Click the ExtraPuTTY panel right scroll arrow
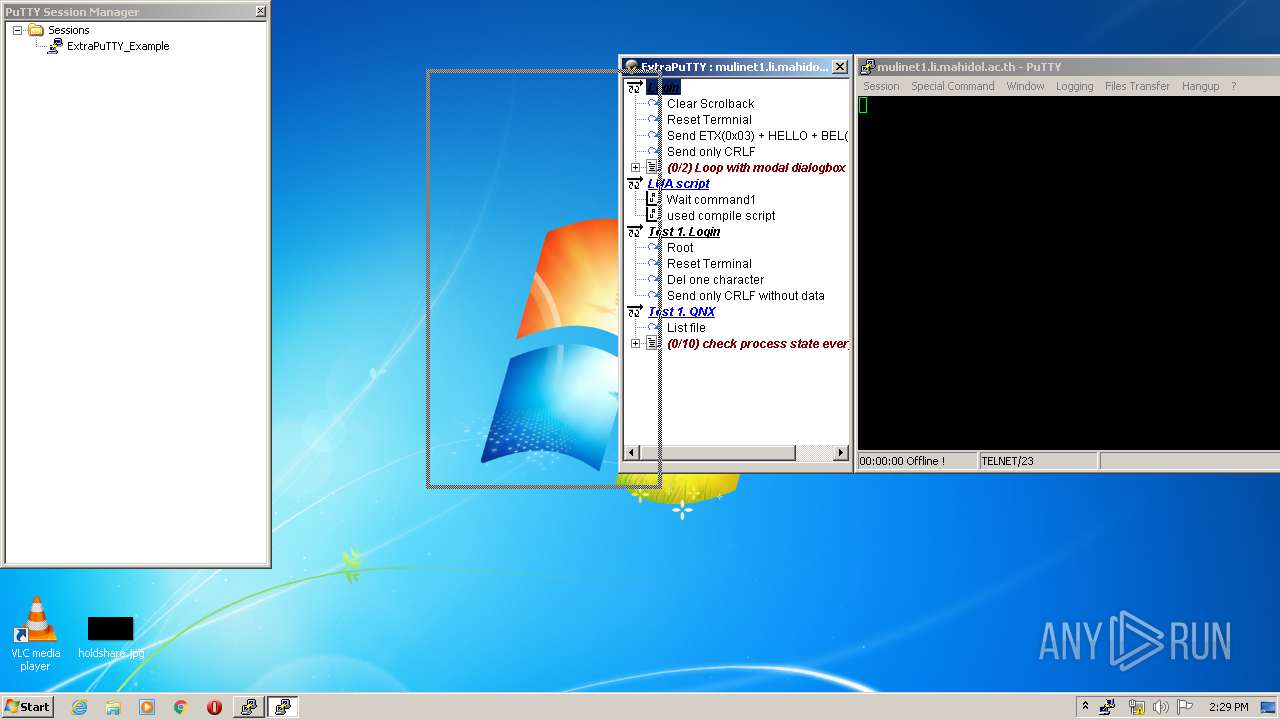Viewport: 1280px width, 720px height. point(840,453)
